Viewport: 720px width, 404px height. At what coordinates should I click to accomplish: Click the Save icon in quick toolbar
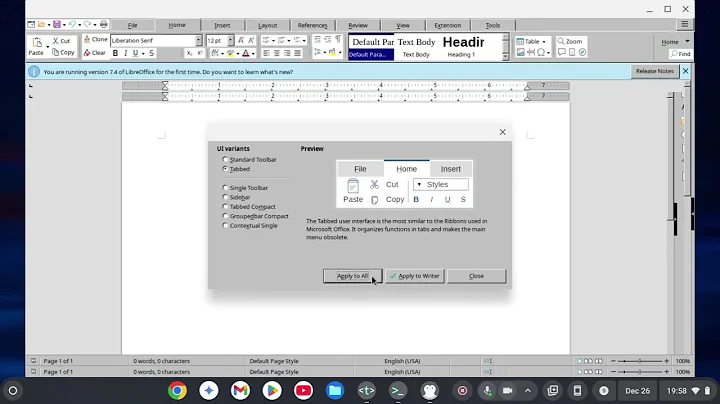pyautogui.click(x=56, y=24)
